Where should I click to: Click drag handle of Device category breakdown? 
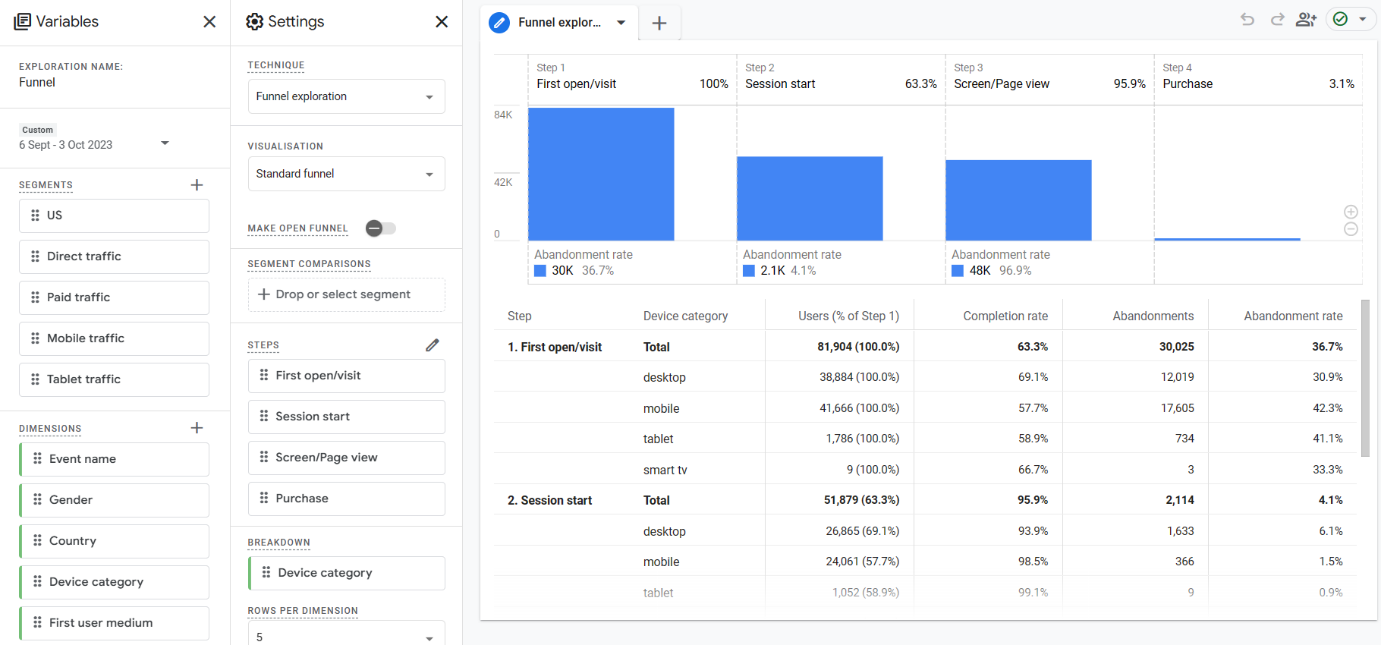tap(266, 573)
